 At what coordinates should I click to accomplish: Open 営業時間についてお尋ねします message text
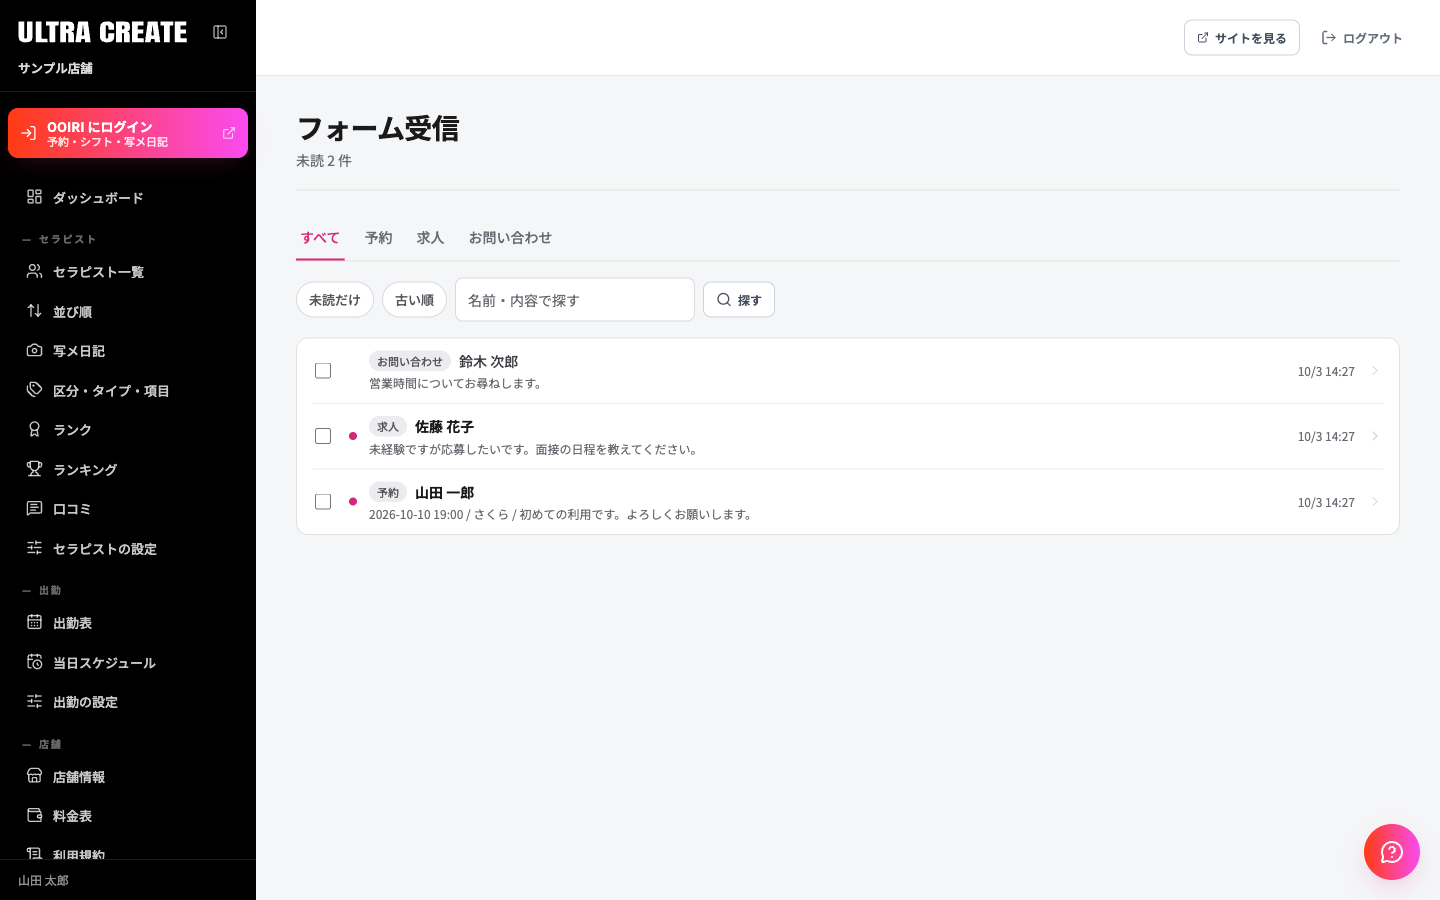point(458,384)
